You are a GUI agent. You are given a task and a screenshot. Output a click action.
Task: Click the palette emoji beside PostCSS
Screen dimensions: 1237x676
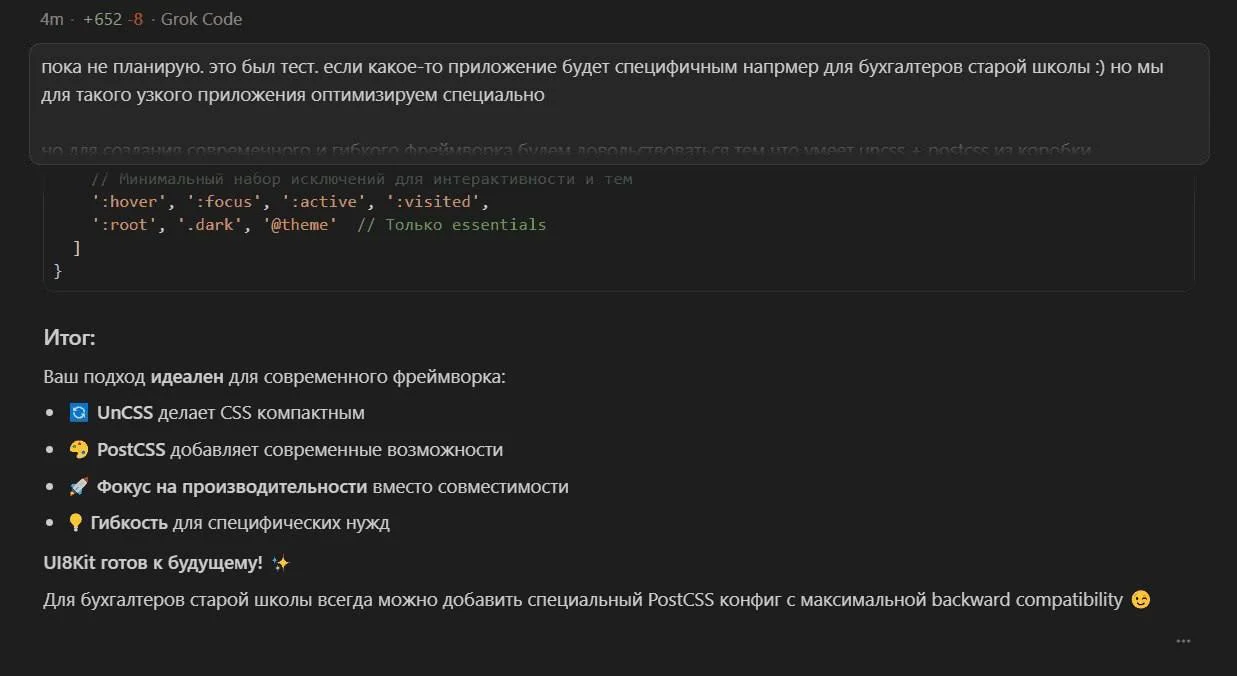pyautogui.click(x=79, y=450)
